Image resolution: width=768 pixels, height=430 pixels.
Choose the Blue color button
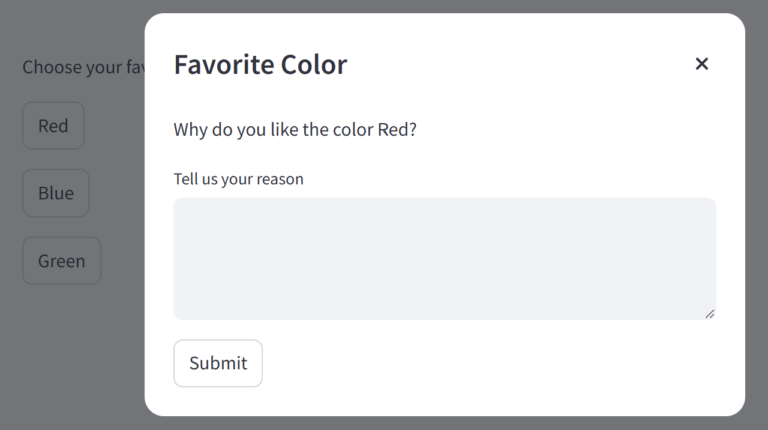[x=56, y=193]
